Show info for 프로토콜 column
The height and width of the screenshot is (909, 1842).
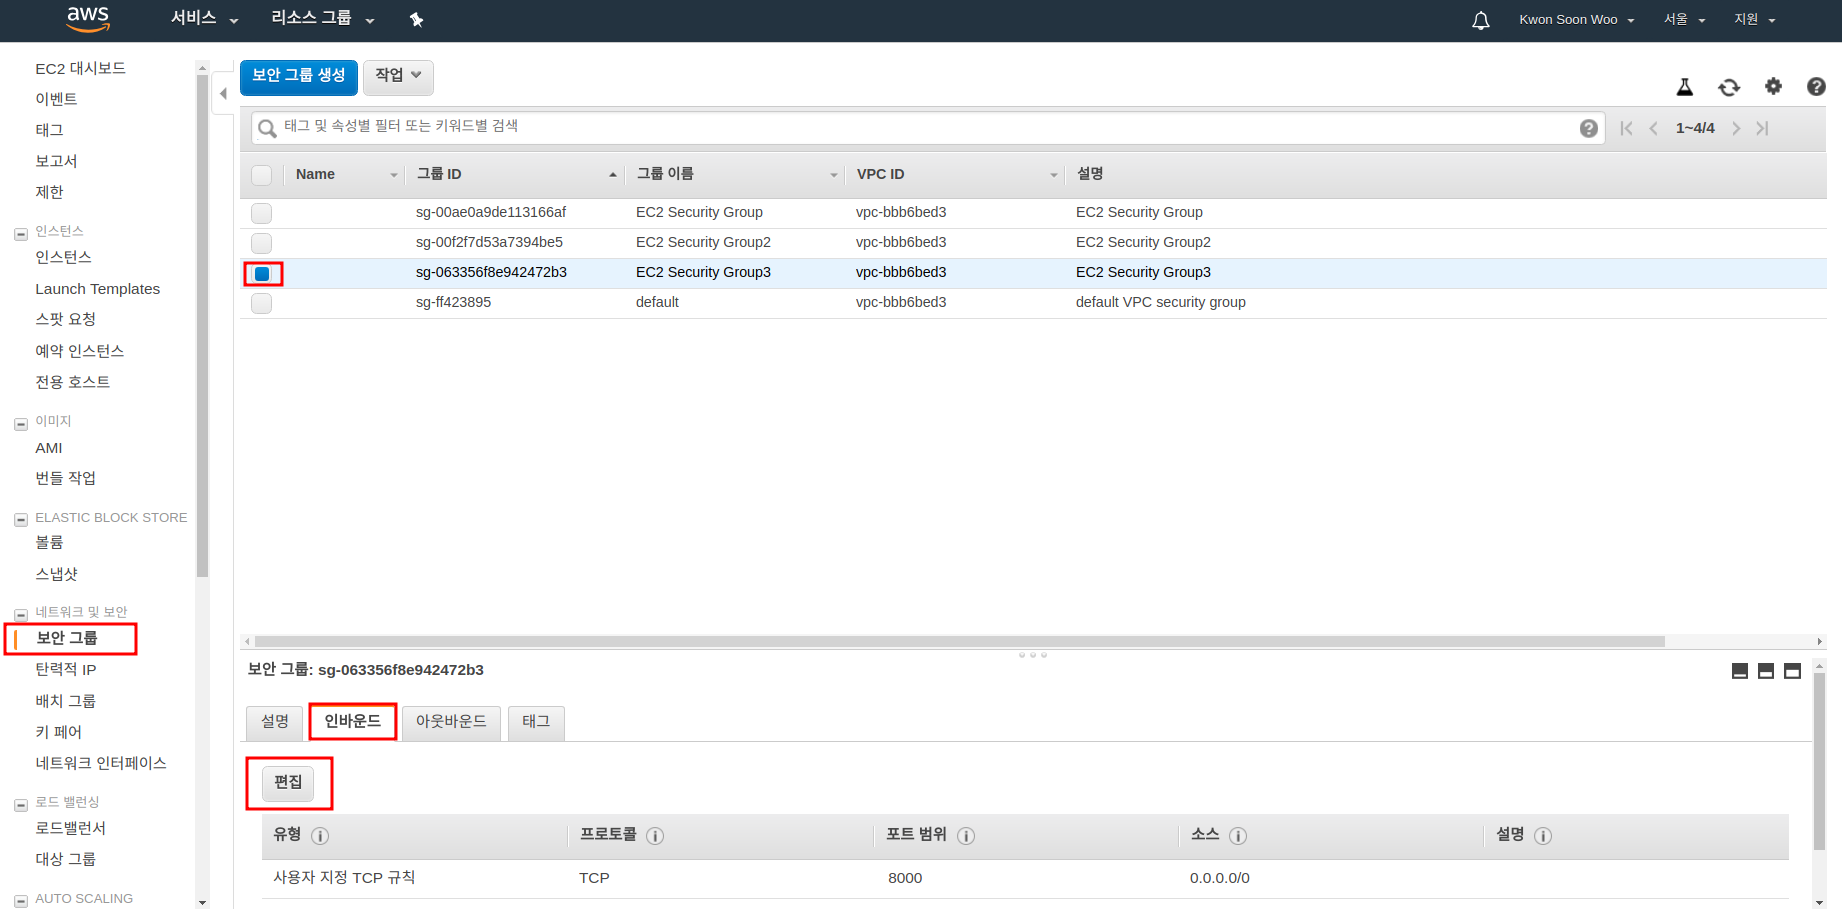click(655, 836)
